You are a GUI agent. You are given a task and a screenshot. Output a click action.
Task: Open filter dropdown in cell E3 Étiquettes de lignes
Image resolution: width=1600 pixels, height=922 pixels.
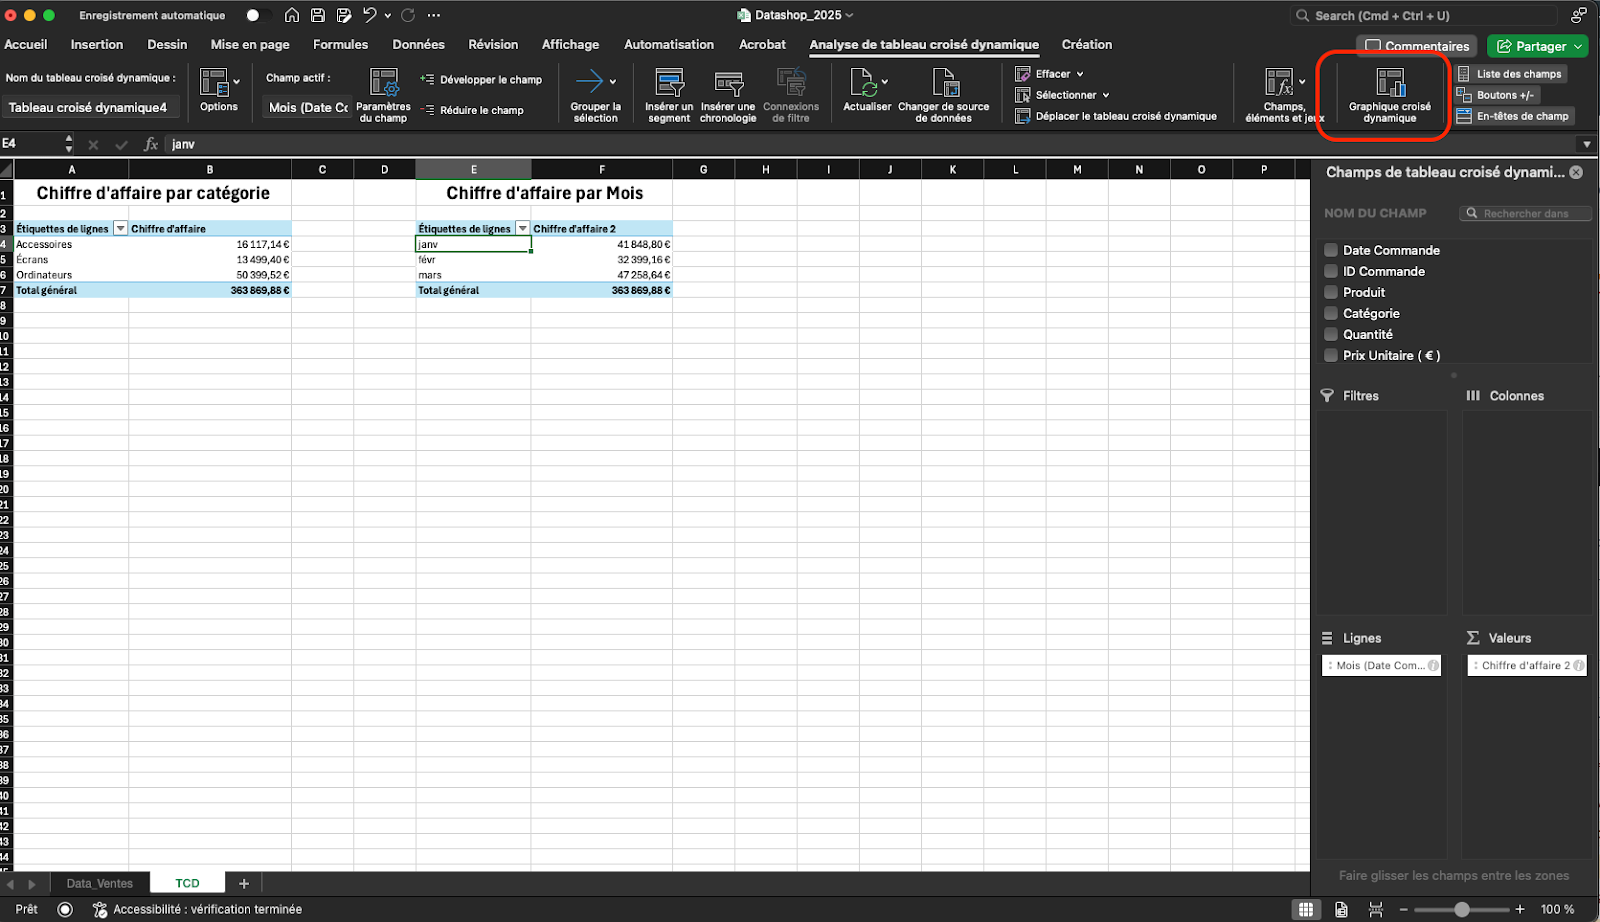523,229
